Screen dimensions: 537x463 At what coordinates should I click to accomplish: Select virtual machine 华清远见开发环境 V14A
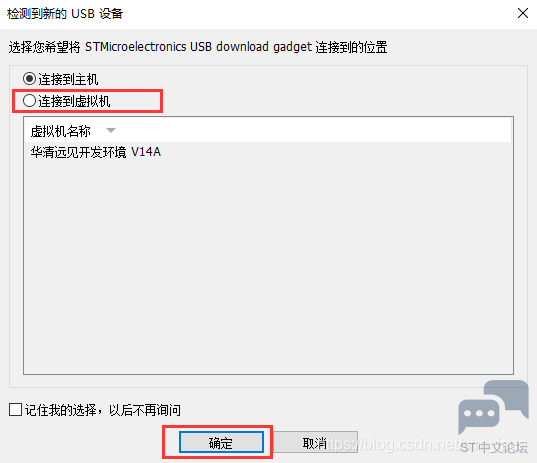pyautogui.click(x=96, y=152)
